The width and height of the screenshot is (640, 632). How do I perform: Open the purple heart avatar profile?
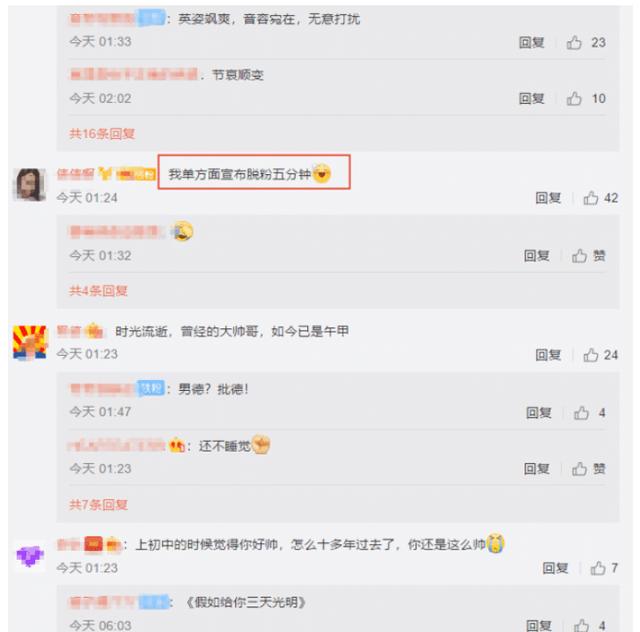(x=30, y=556)
